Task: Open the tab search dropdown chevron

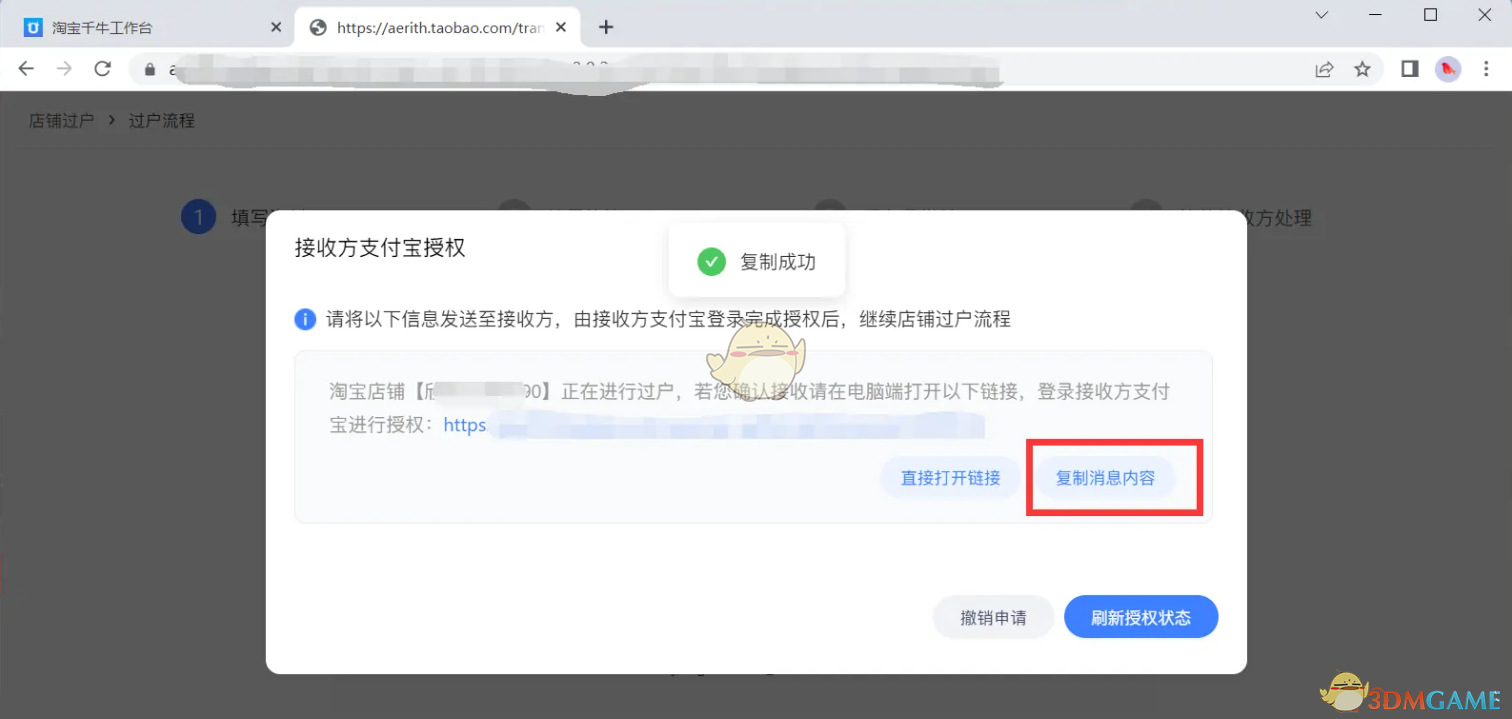Action: (x=1322, y=15)
